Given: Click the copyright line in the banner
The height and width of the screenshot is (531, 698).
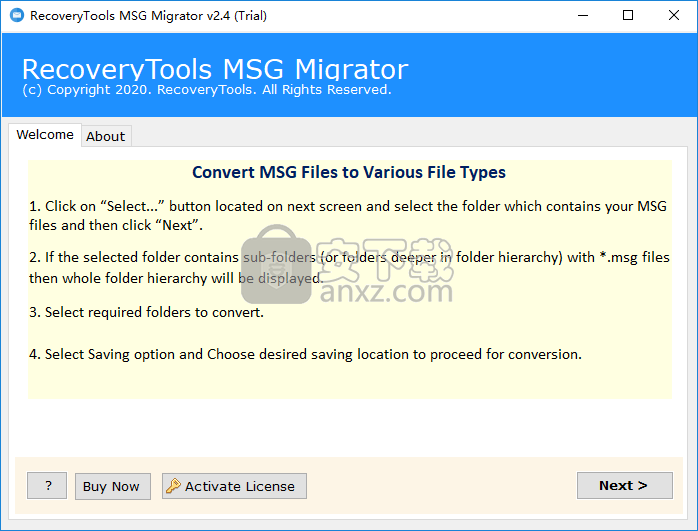Looking at the screenshot, I should pyautogui.click(x=207, y=89).
